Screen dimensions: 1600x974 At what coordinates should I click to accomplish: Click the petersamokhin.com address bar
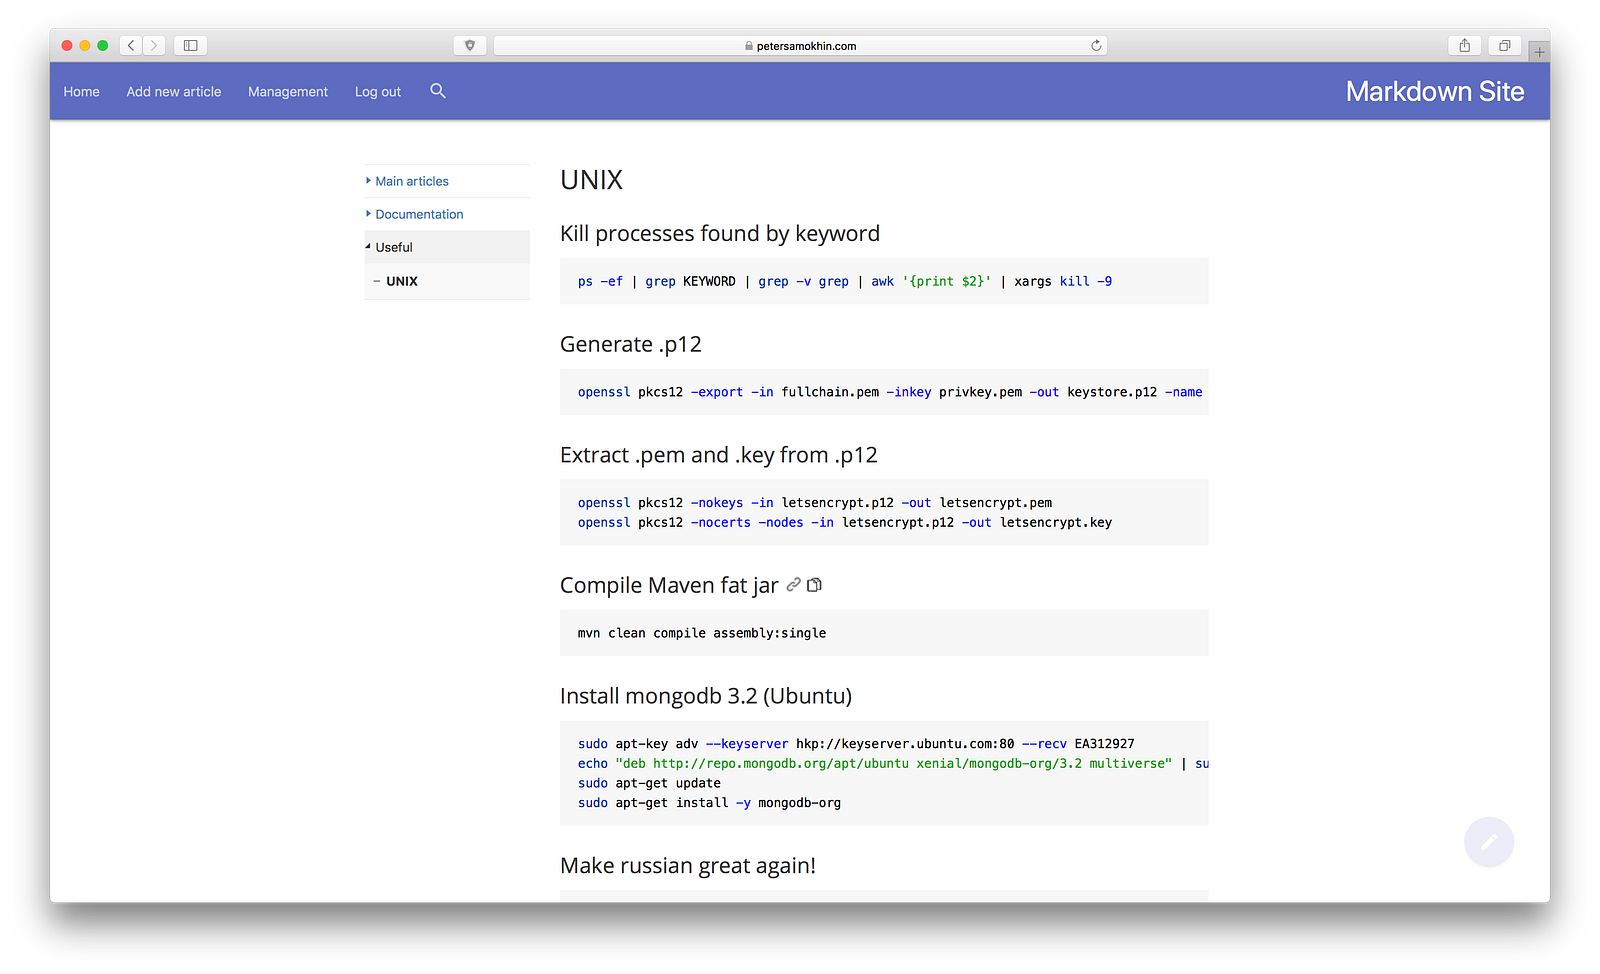pyautogui.click(x=800, y=45)
